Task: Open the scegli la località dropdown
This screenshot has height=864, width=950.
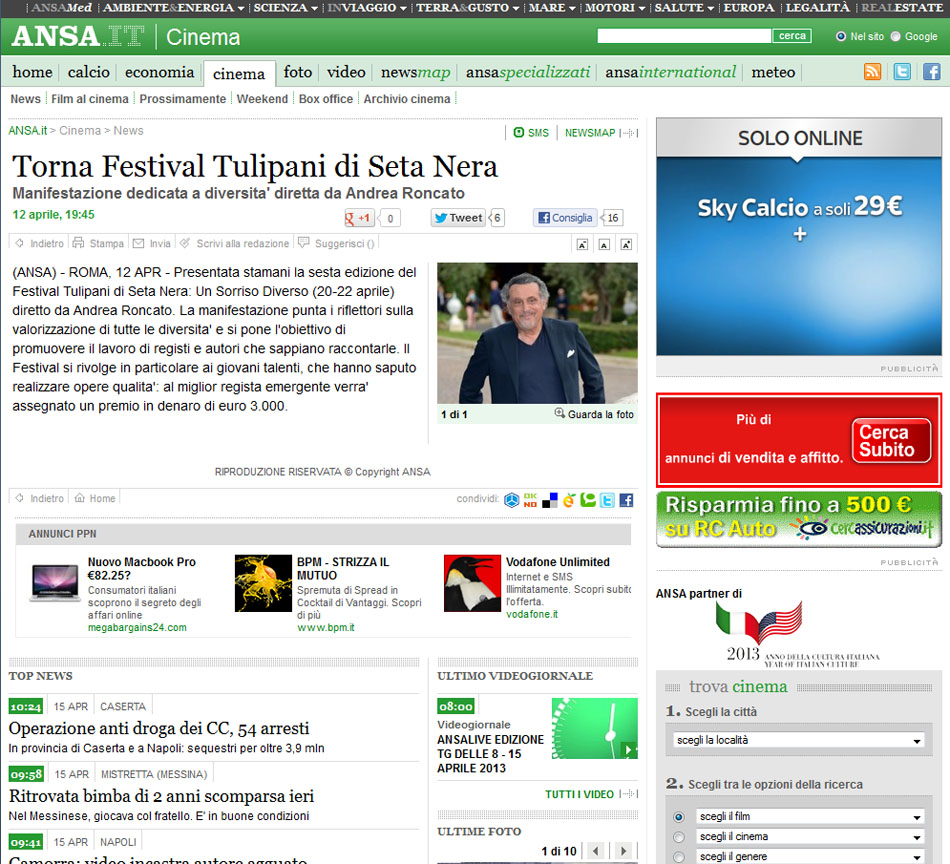Action: (799, 740)
